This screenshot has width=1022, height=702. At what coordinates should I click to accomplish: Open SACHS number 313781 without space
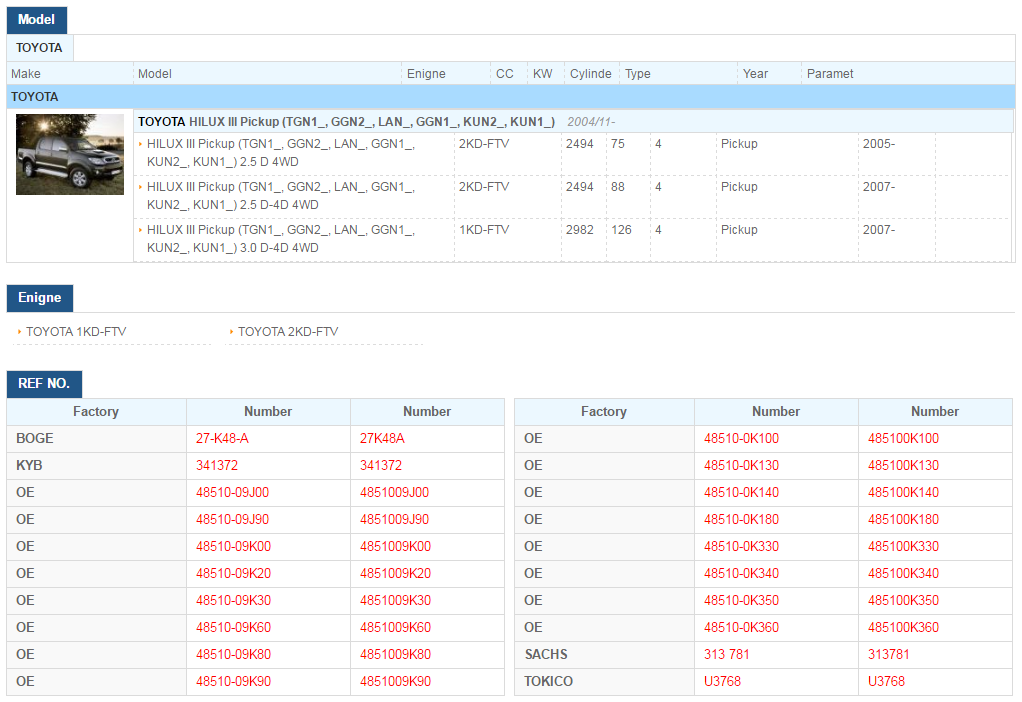(x=888, y=654)
